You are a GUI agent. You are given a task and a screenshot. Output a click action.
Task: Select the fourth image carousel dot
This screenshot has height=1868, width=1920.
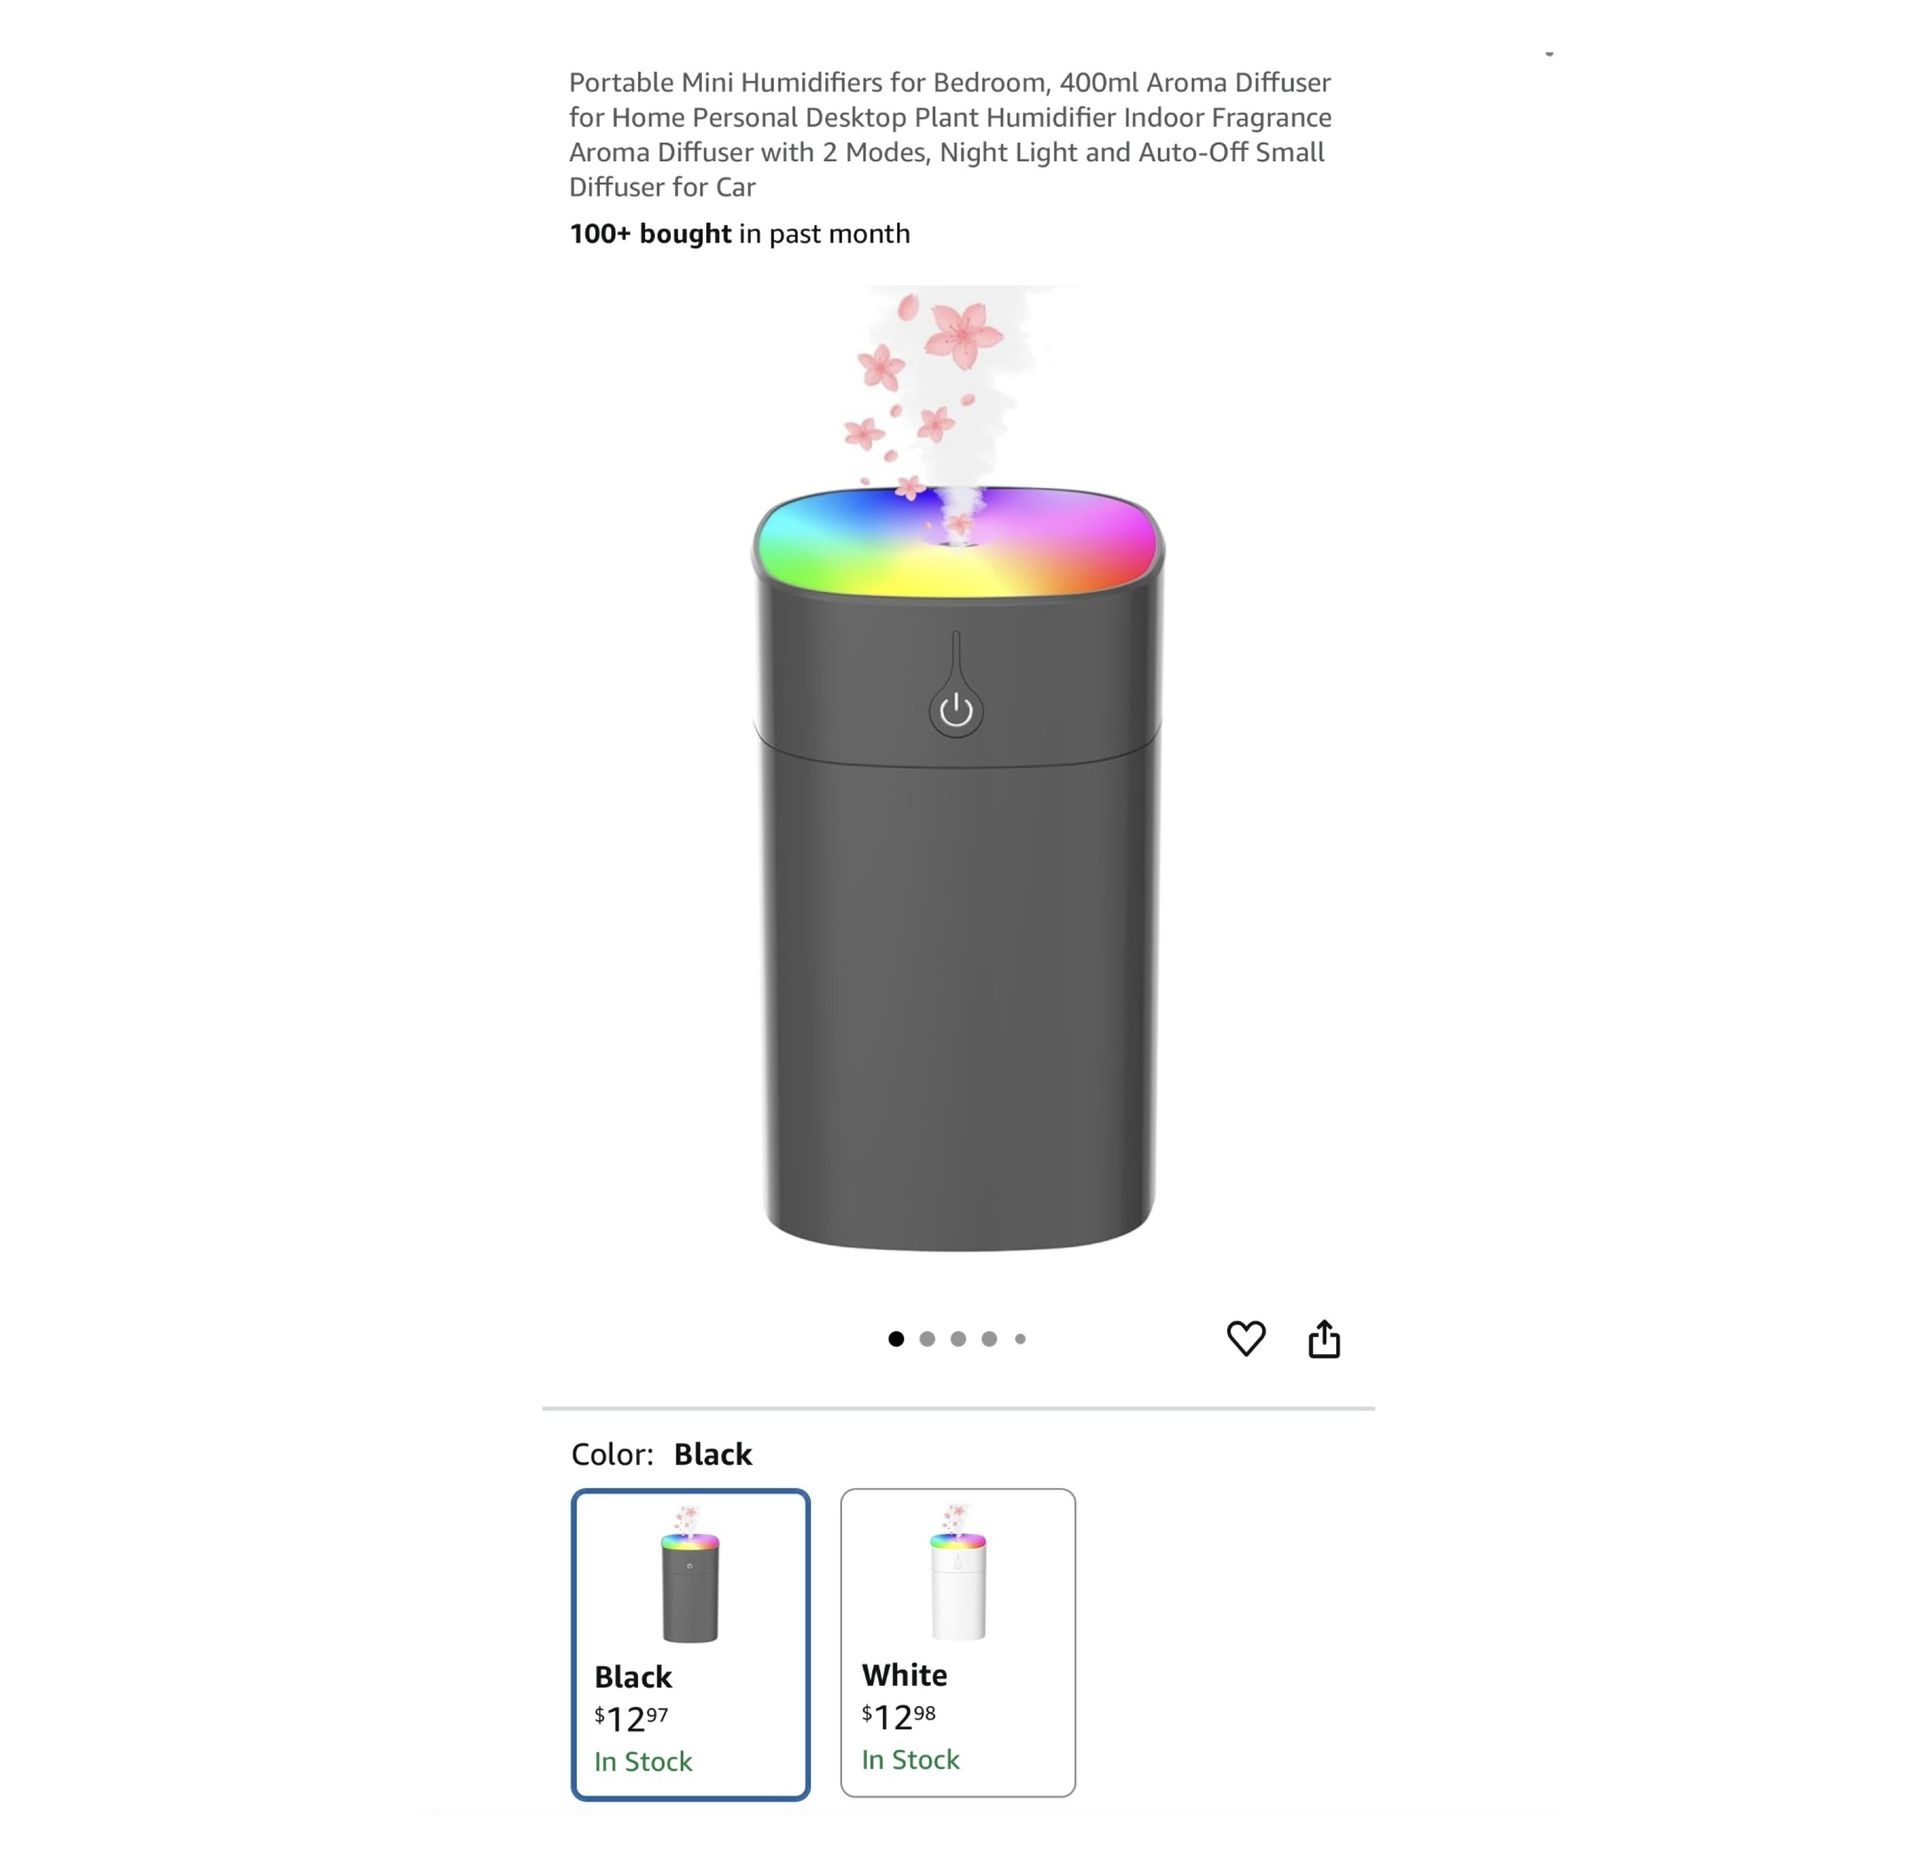click(989, 1339)
